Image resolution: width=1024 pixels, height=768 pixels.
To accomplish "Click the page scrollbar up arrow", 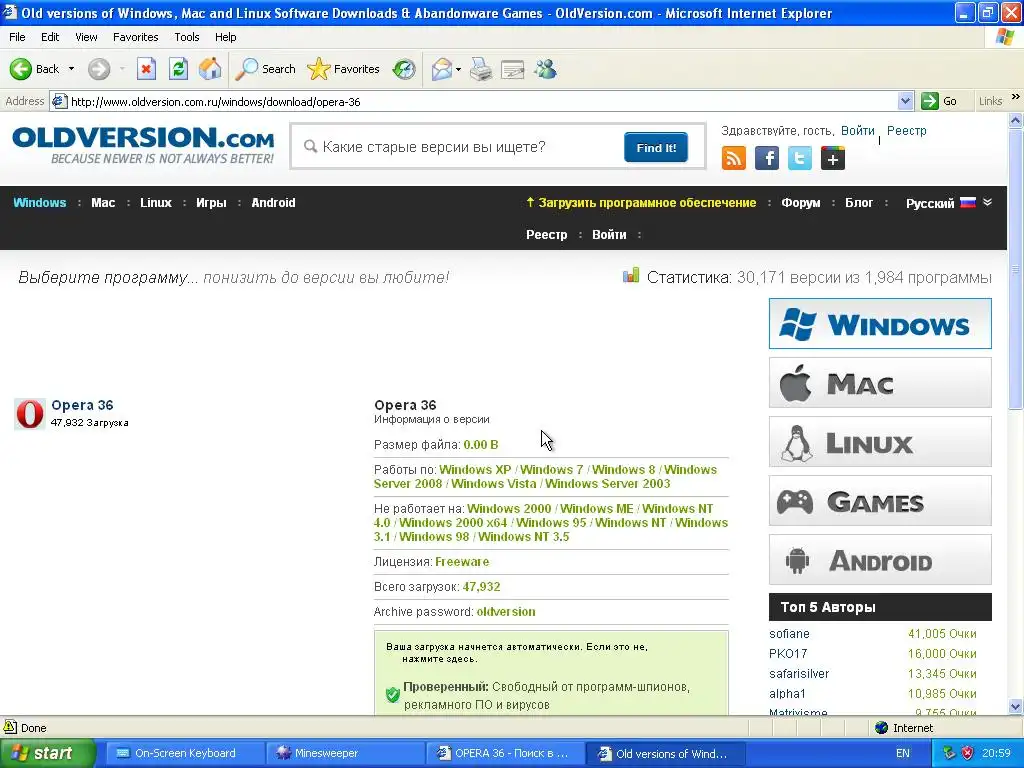I will coord(1016,121).
